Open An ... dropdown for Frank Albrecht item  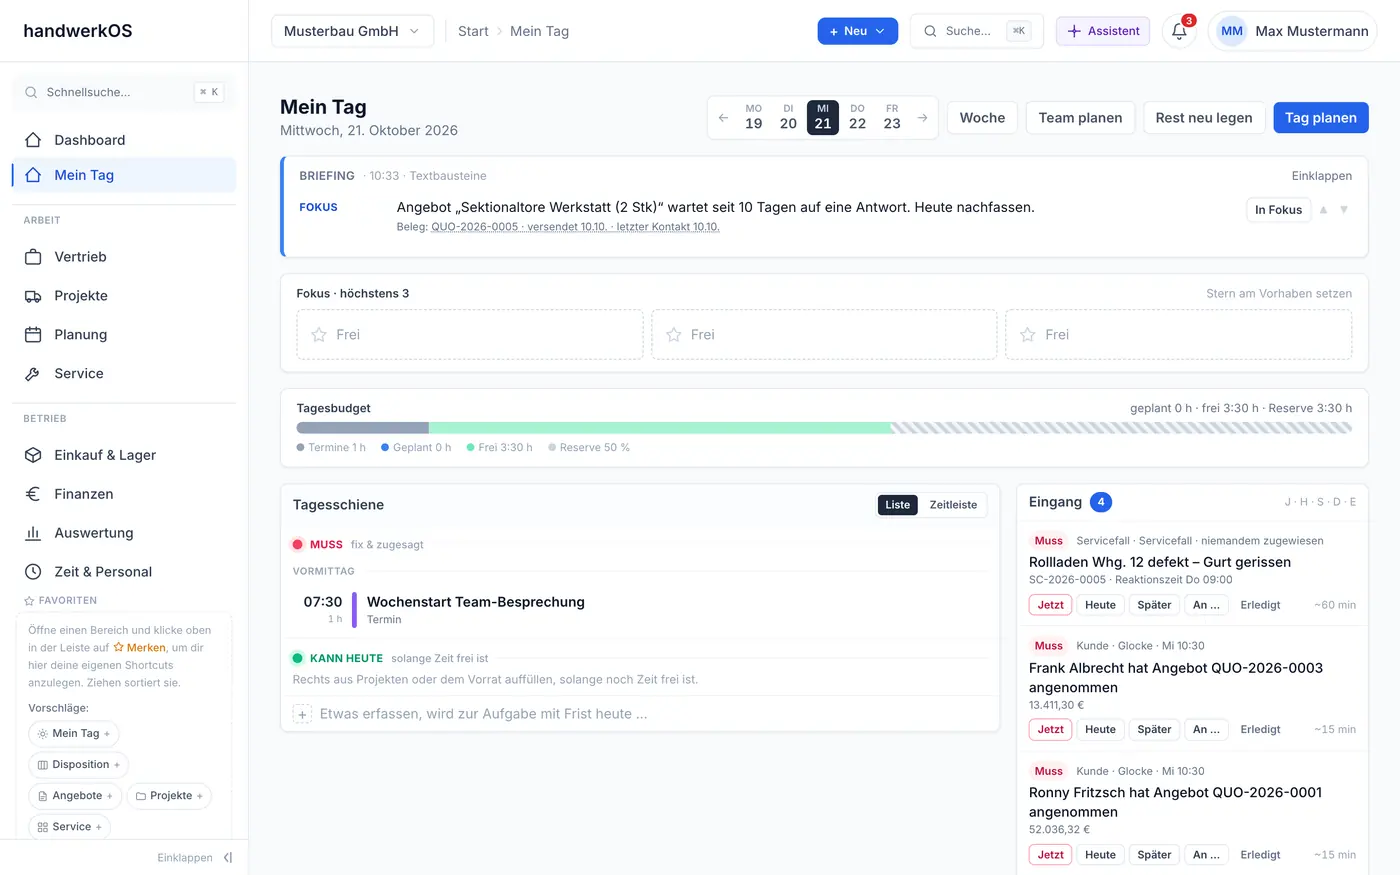click(x=1206, y=730)
